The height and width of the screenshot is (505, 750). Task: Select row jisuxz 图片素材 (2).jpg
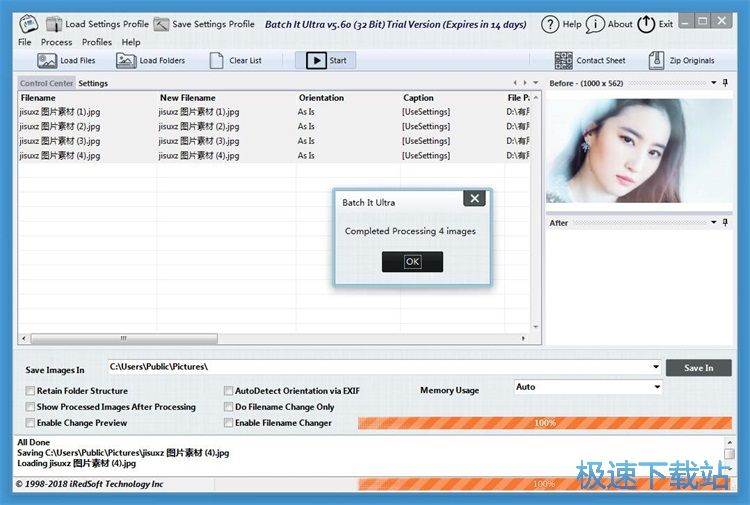pyautogui.click(x=274, y=126)
